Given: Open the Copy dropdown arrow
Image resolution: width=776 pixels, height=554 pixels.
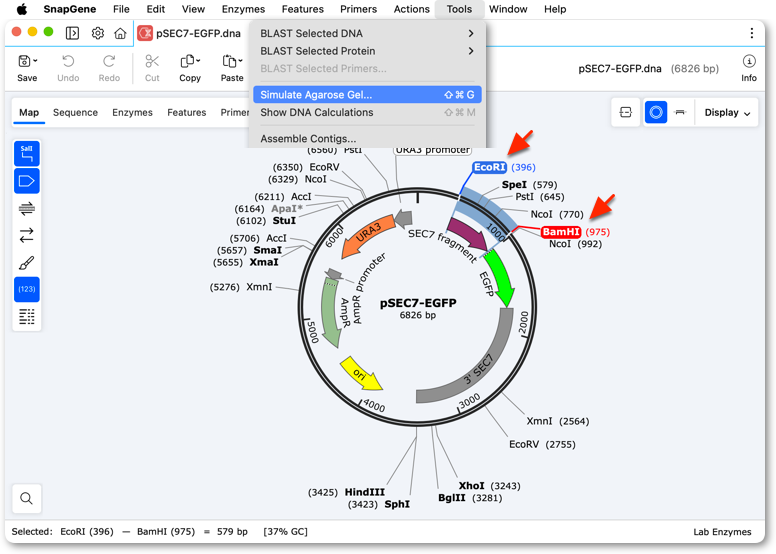Looking at the screenshot, I should [198, 61].
